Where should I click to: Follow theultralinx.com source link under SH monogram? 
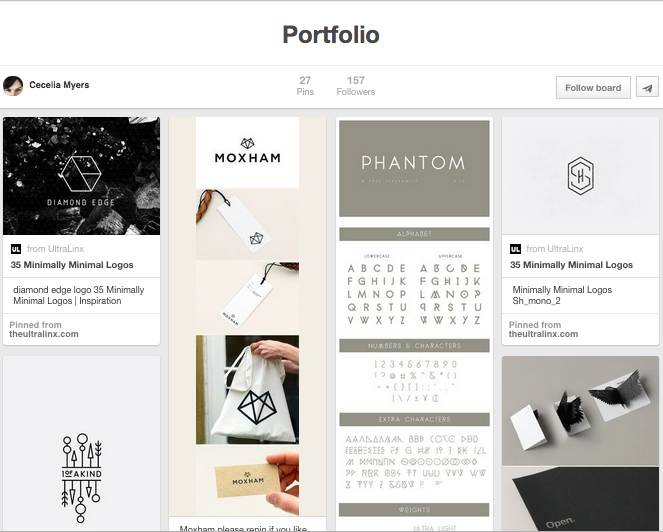[x=543, y=334]
